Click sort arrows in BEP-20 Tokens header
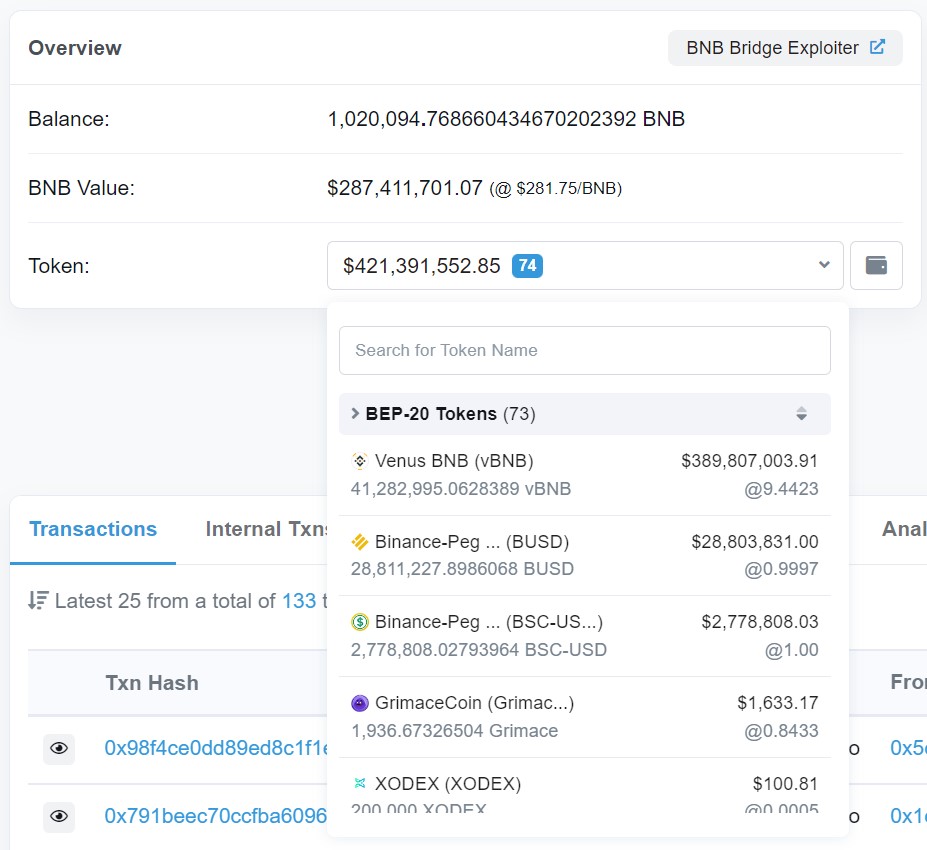Image resolution: width=927 pixels, height=850 pixels. pos(802,413)
